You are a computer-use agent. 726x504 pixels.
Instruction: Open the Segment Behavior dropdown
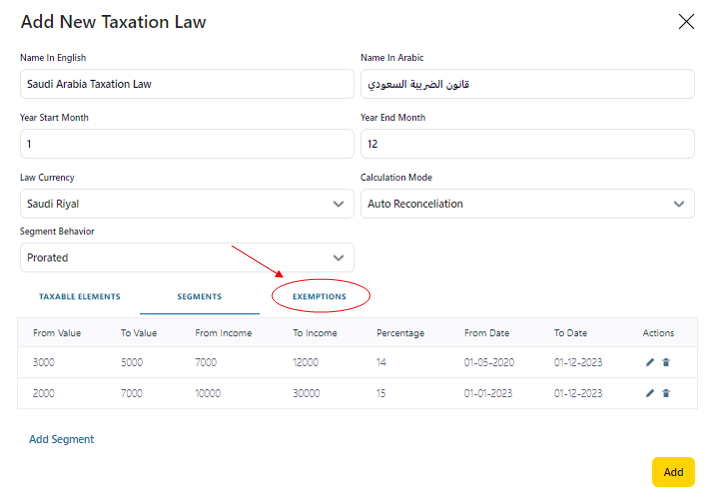pos(186,258)
